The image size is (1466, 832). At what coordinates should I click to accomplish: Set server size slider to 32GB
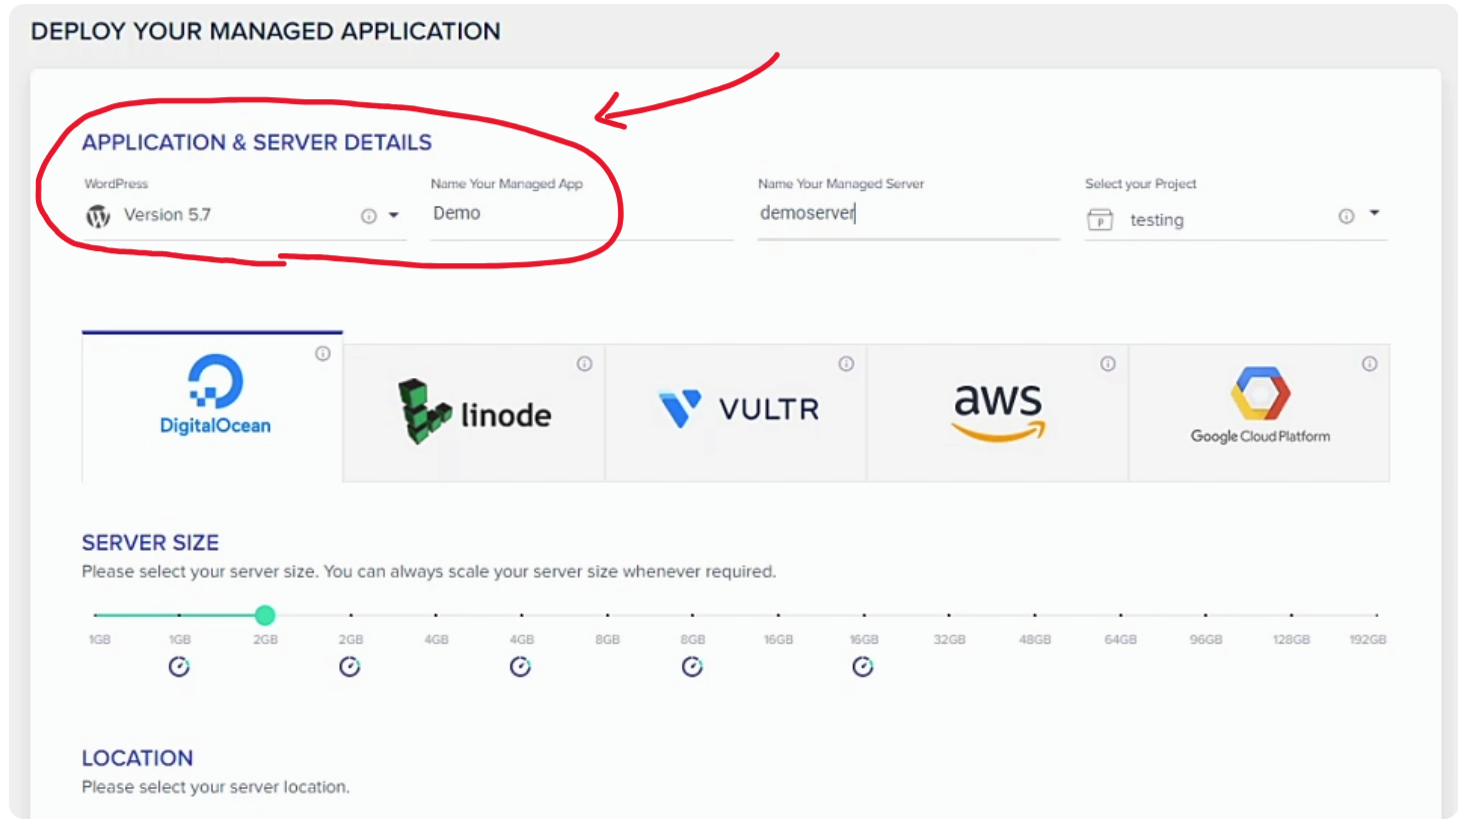pyautogui.click(x=949, y=615)
